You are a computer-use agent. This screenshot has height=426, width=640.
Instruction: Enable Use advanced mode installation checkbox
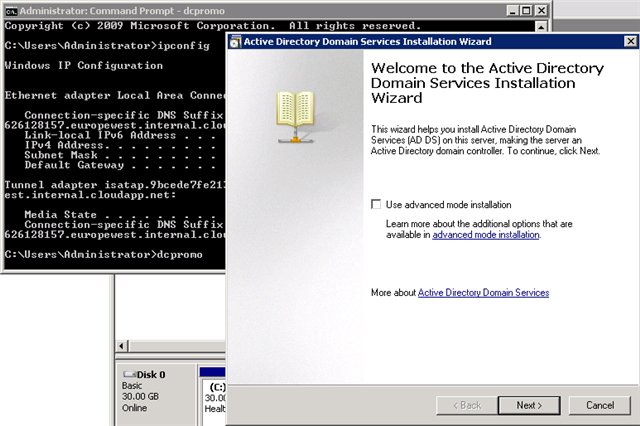click(x=376, y=204)
